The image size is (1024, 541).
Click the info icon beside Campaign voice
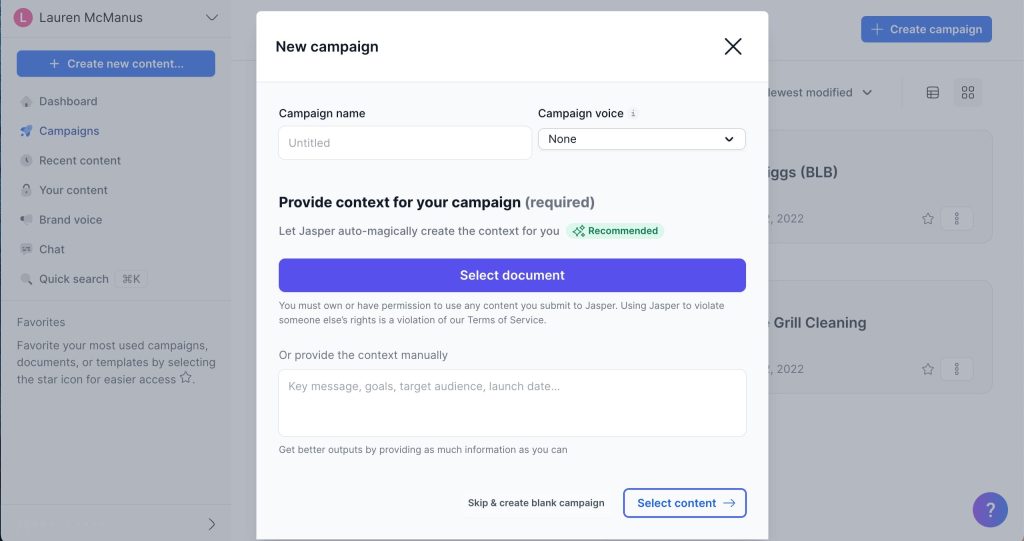click(x=633, y=114)
